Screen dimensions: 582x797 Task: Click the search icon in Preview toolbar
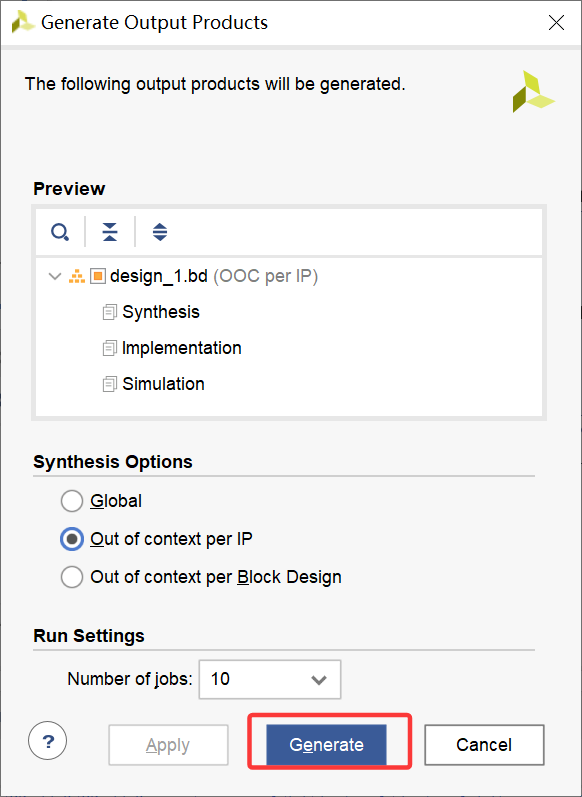(60, 232)
